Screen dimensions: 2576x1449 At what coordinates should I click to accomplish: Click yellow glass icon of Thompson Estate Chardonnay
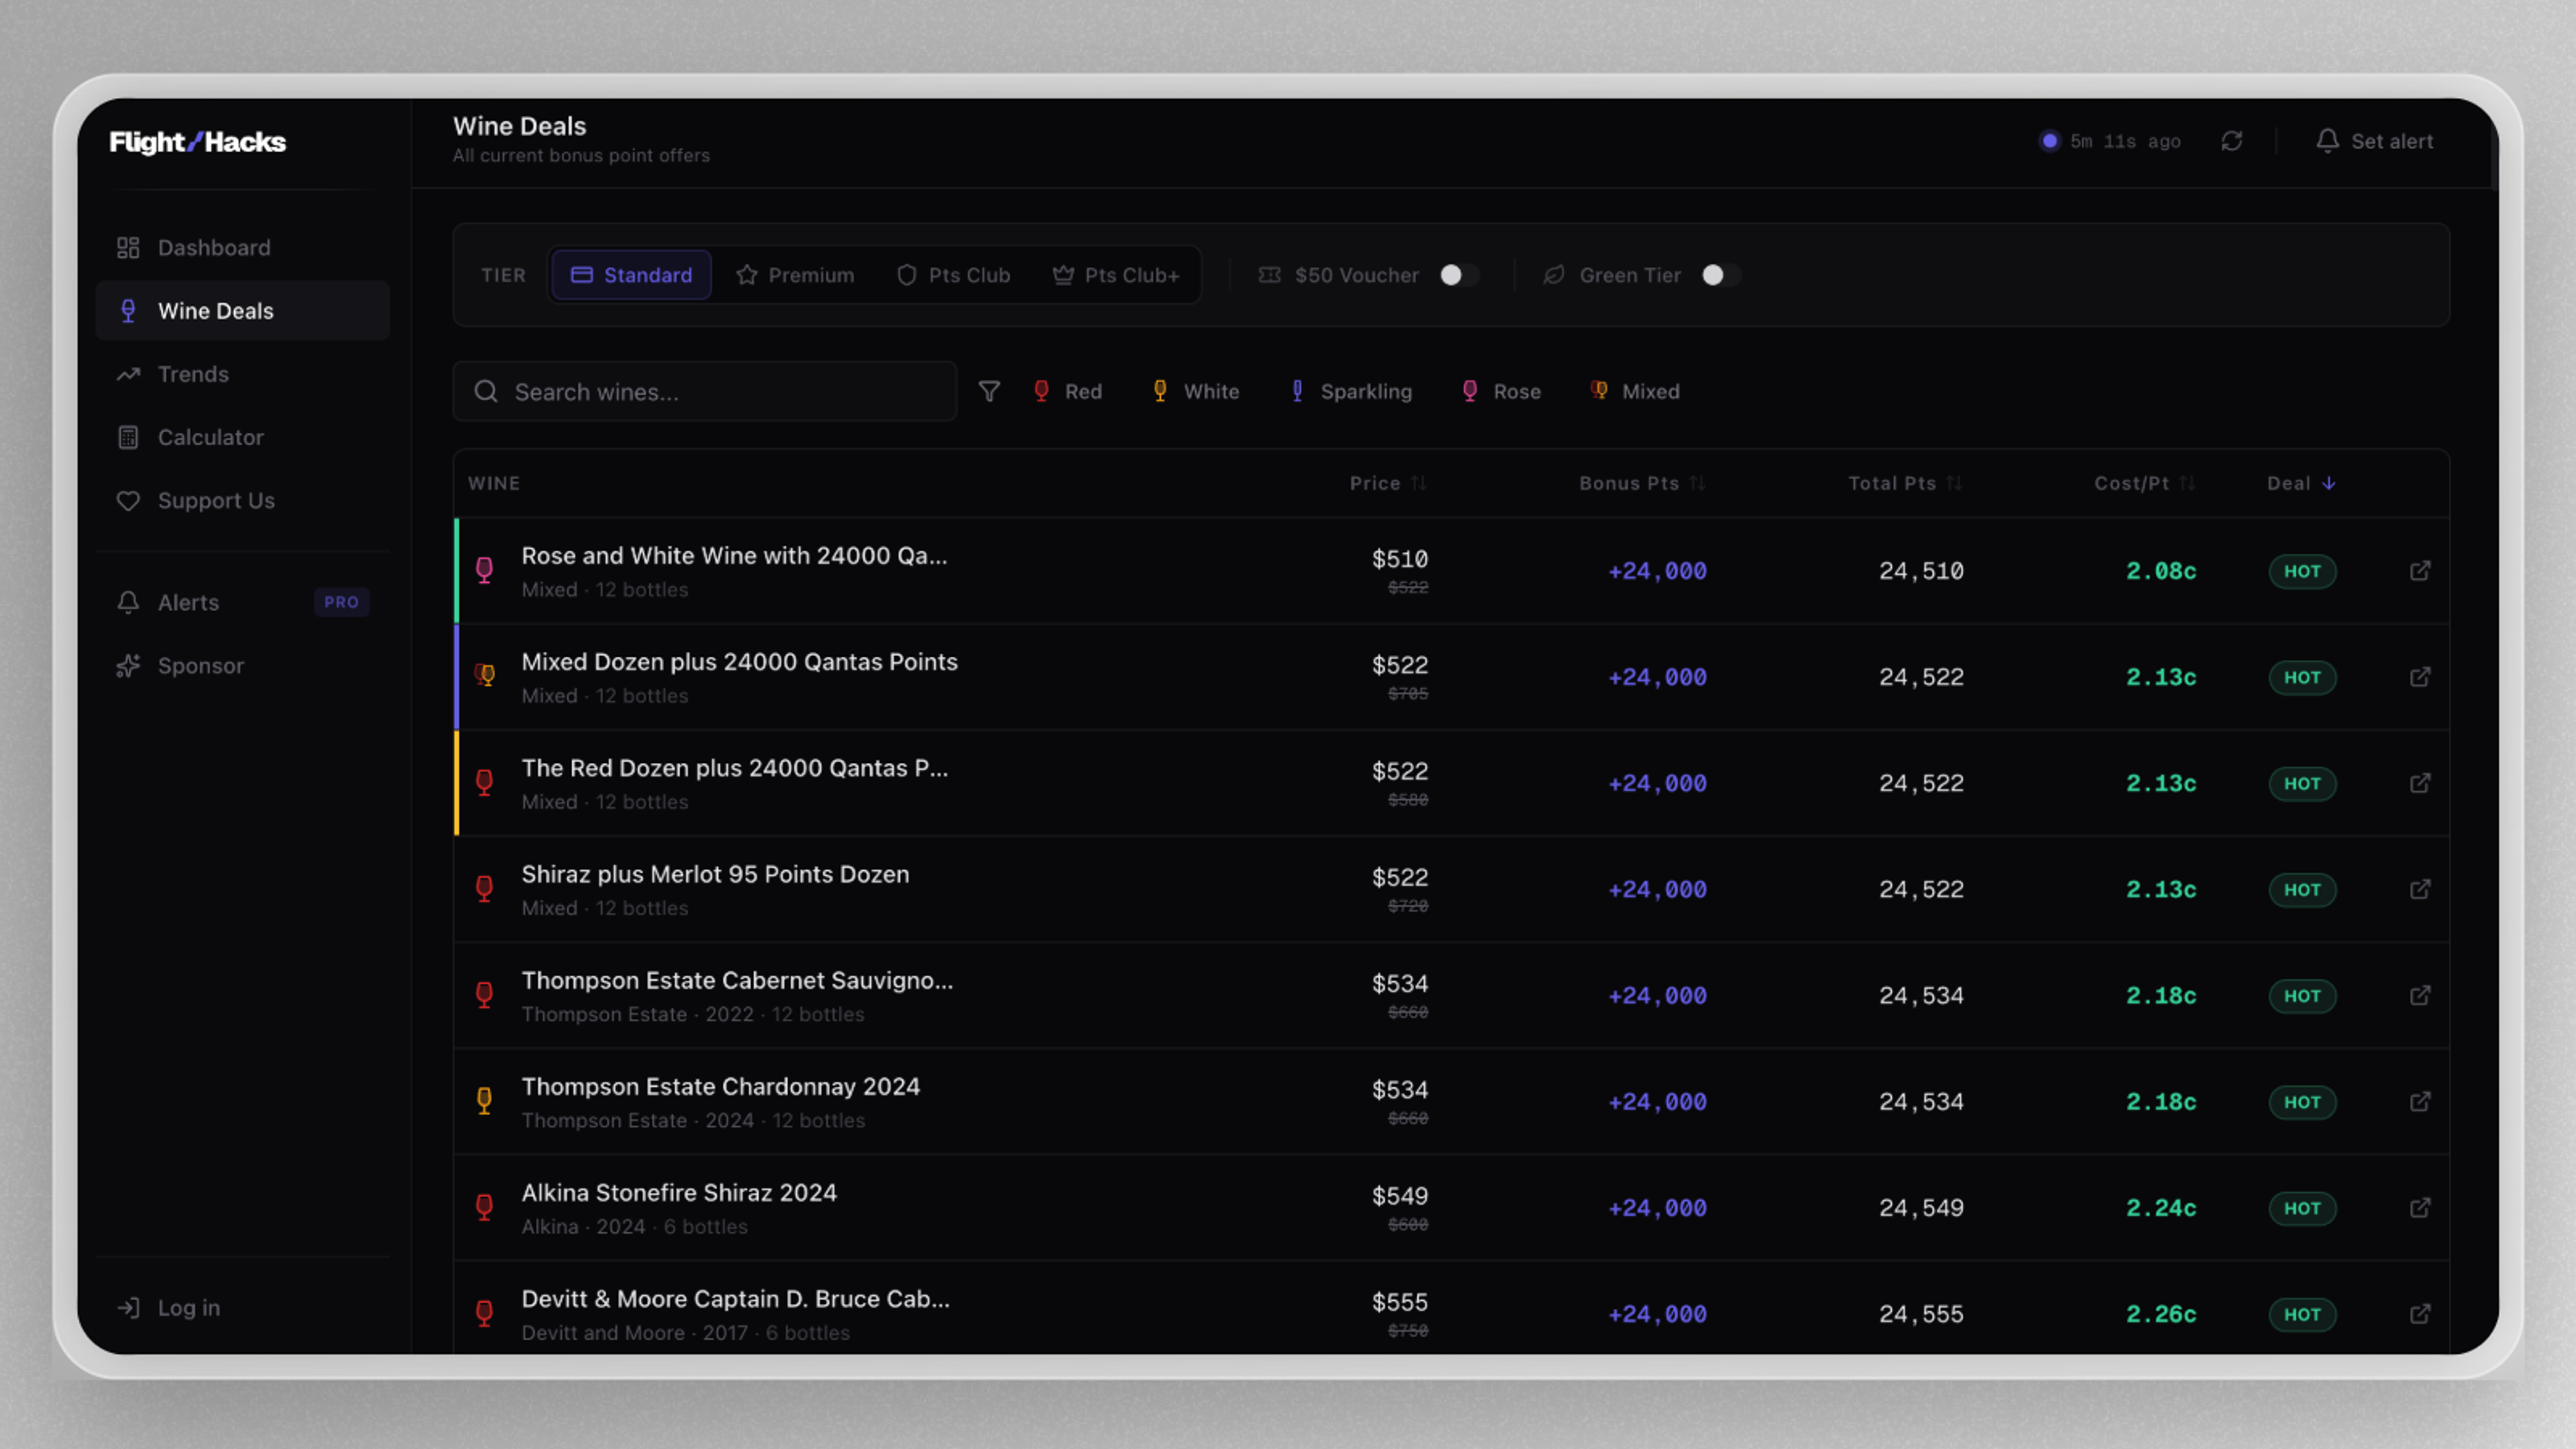pyautogui.click(x=484, y=1101)
